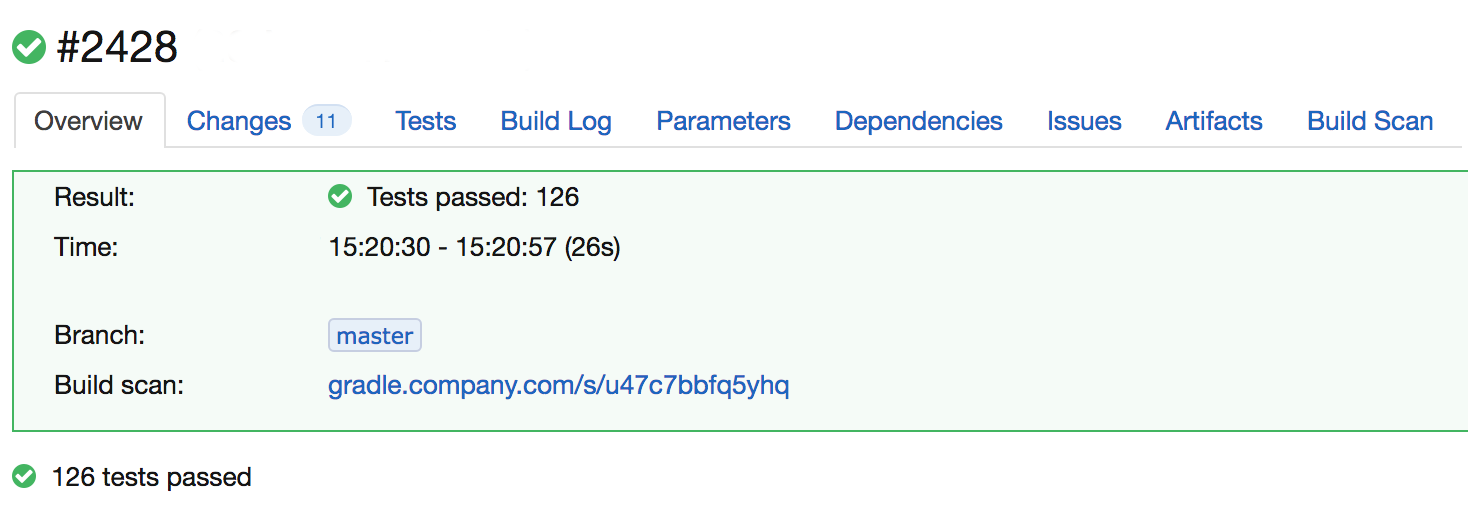Viewport: 1468px width, 516px height.
Task: Select the Parameters tab
Action: (723, 121)
